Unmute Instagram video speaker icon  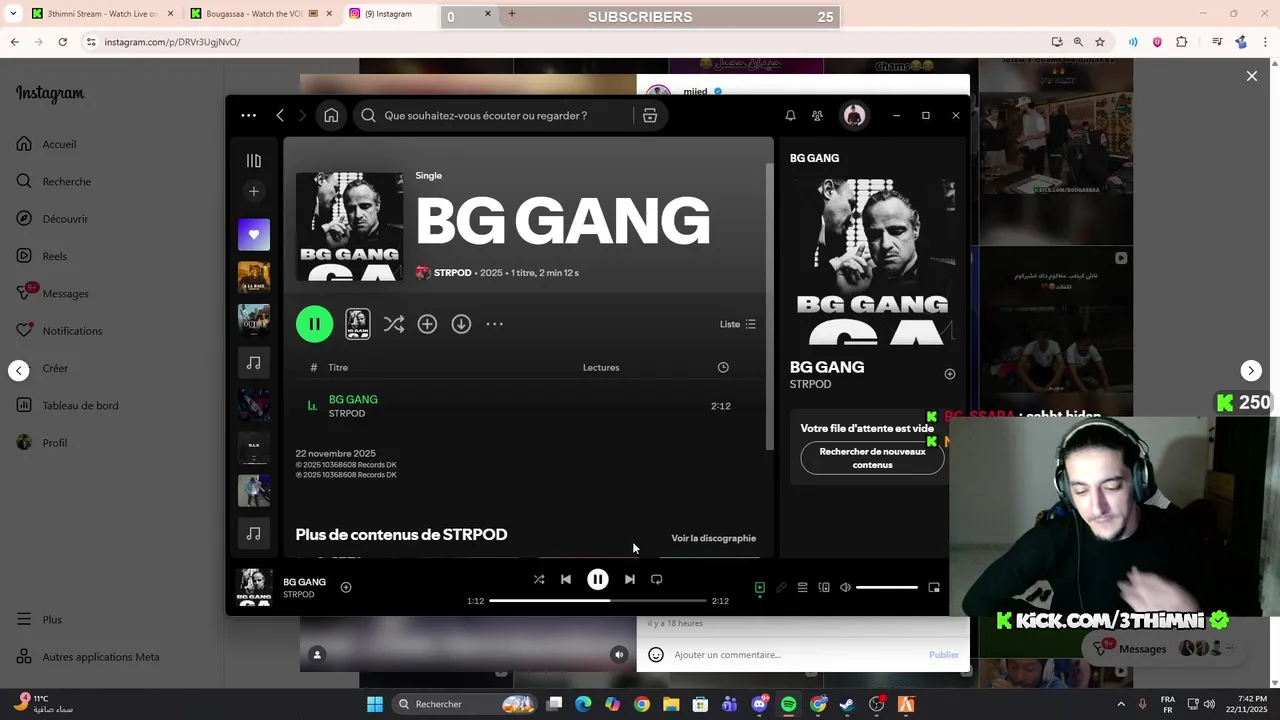click(619, 655)
